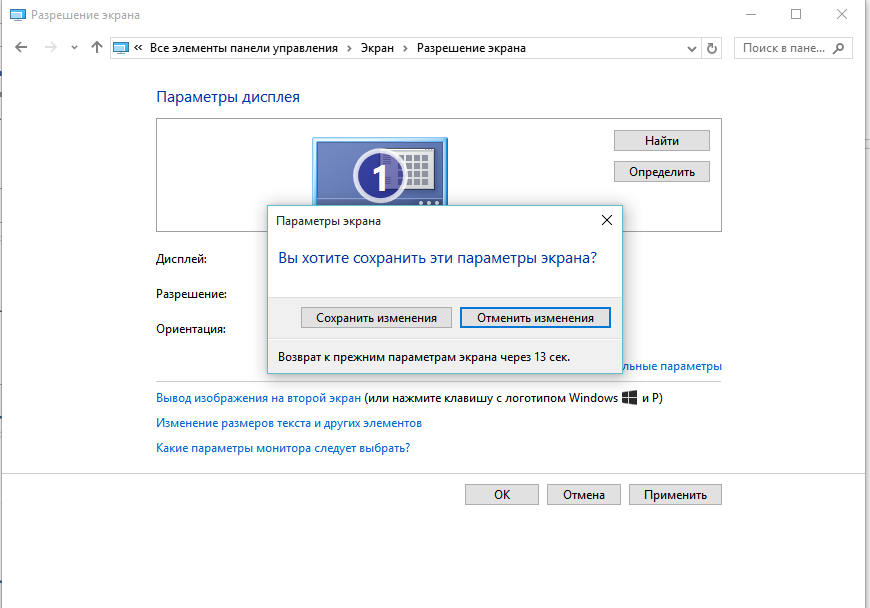
Task: Click the advanced settings link ending 'льные параметры'
Action: coord(672,366)
